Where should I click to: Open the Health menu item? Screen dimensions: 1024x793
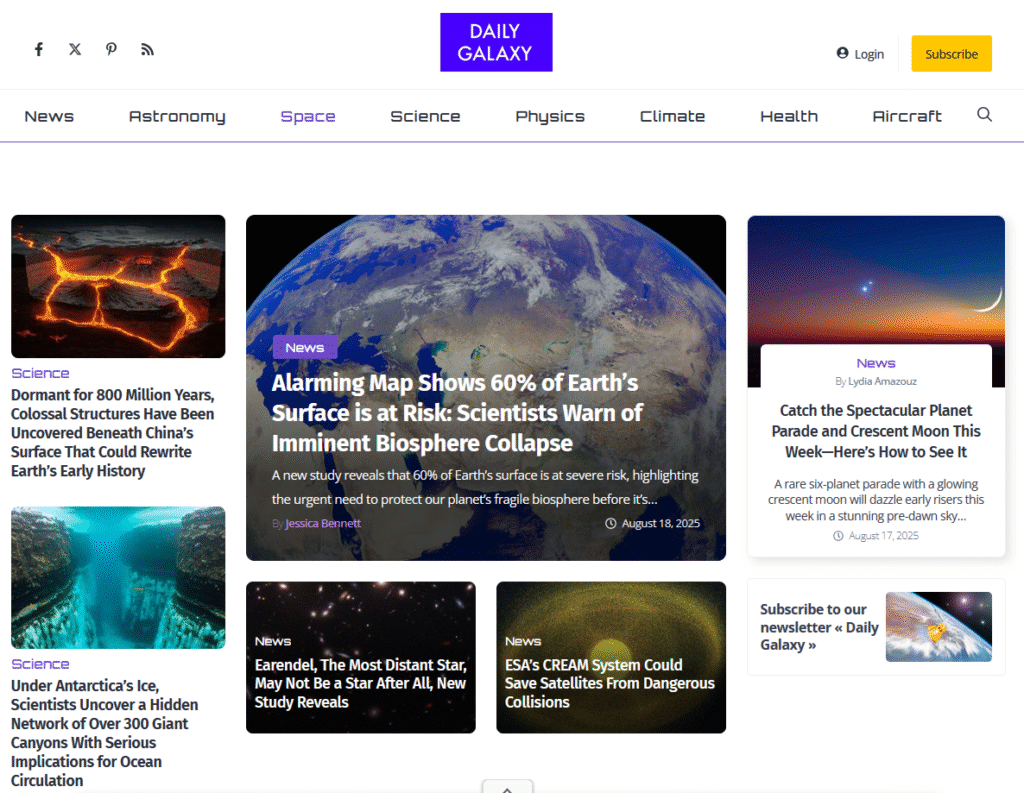point(789,116)
